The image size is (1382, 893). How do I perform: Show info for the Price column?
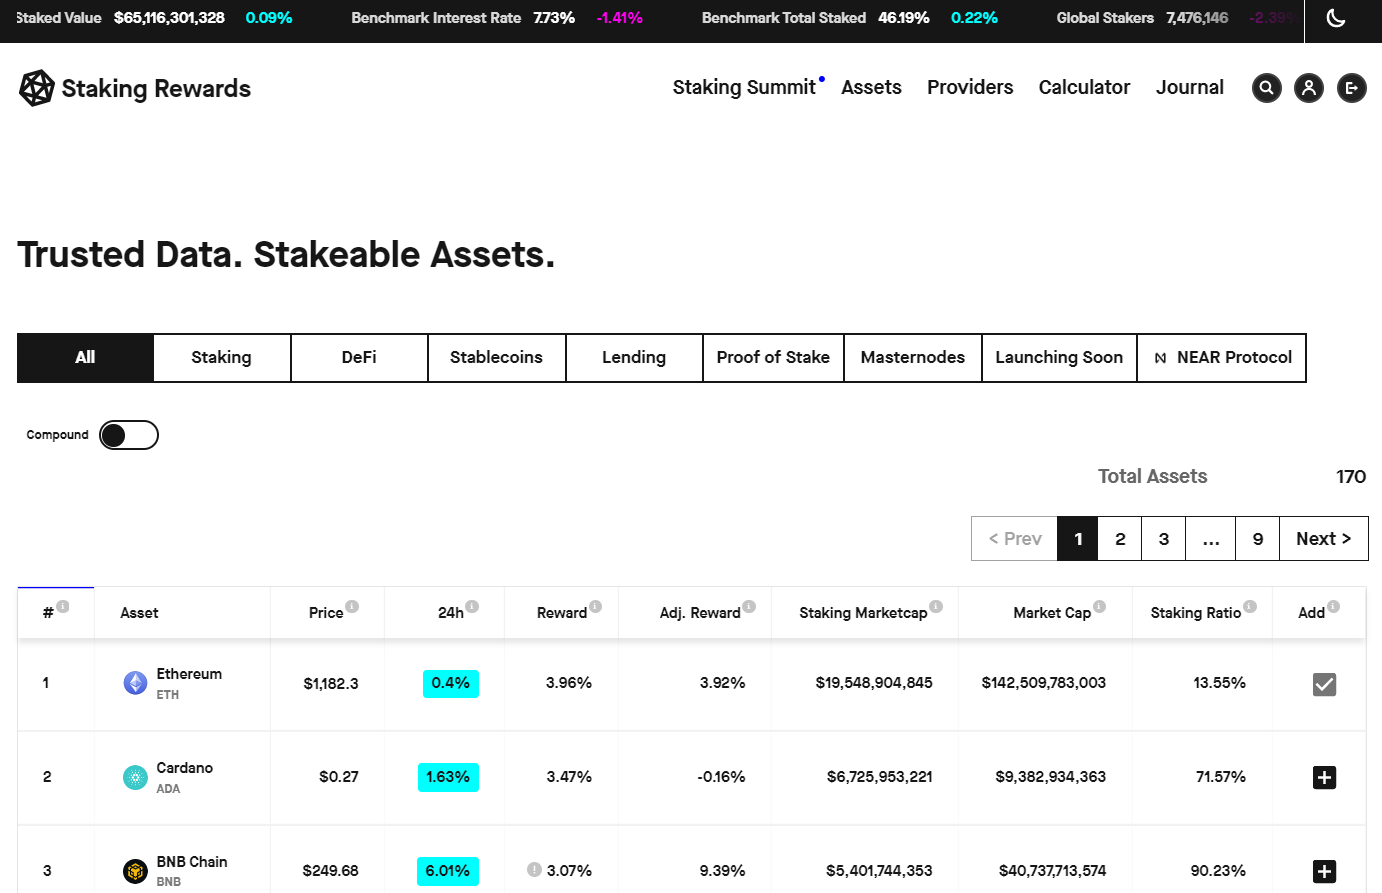pos(352,607)
